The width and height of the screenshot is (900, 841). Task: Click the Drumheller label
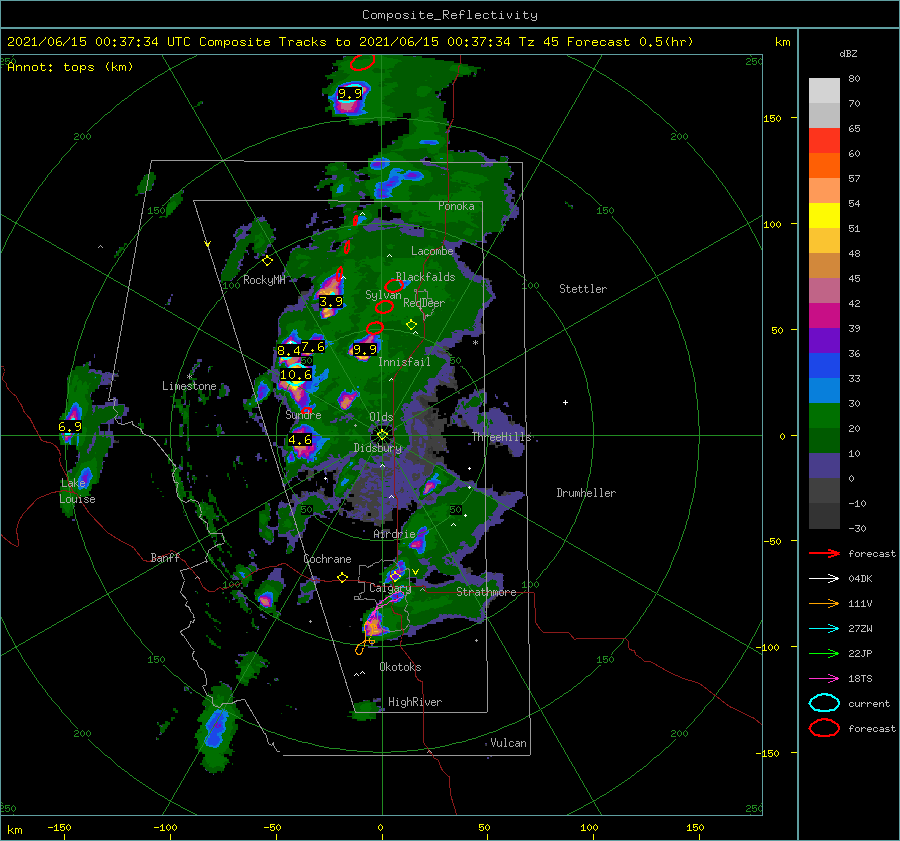586,493
